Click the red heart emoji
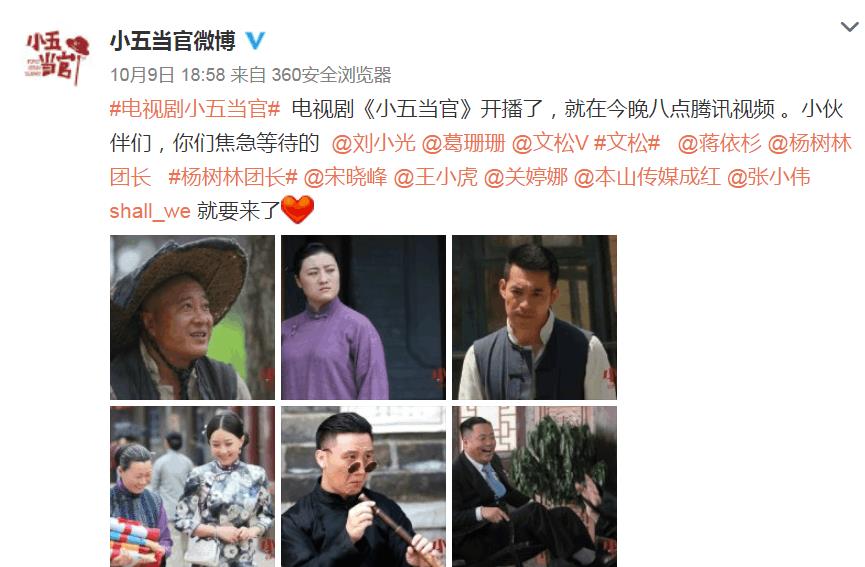Screen dimensions: 865x567 click(x=297, y=210)
